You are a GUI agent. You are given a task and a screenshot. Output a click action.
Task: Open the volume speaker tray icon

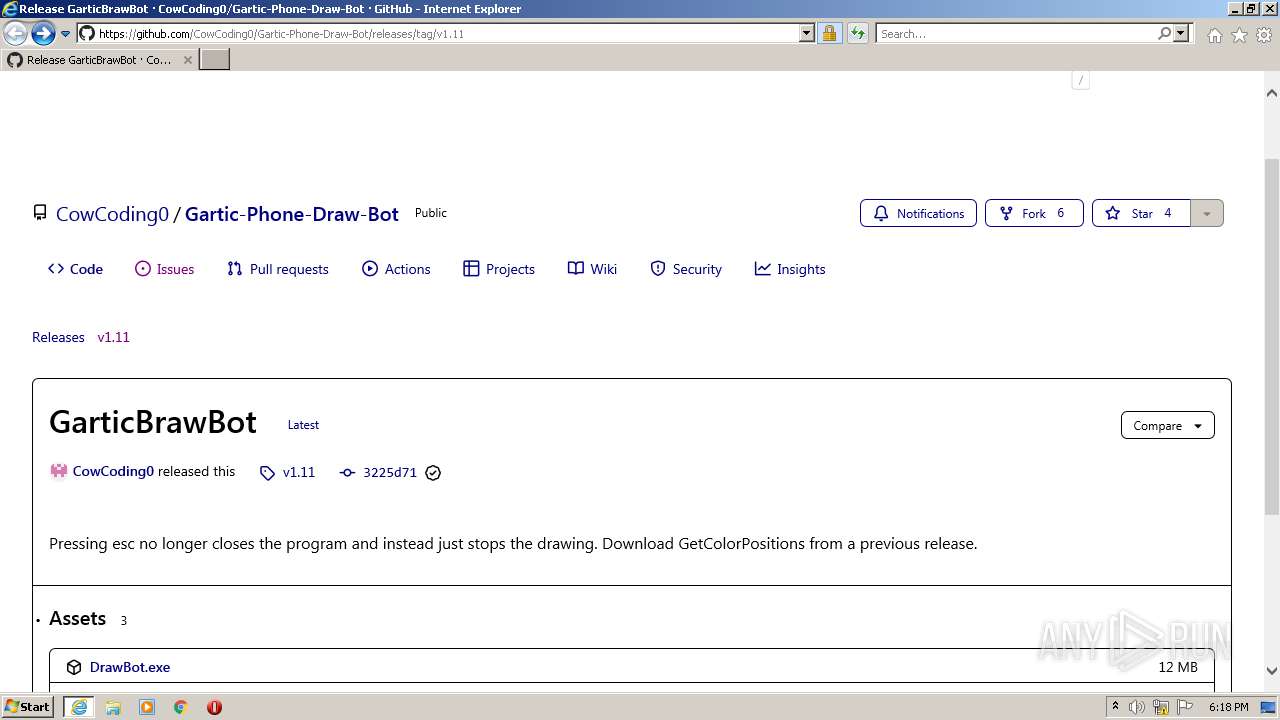1137,707
